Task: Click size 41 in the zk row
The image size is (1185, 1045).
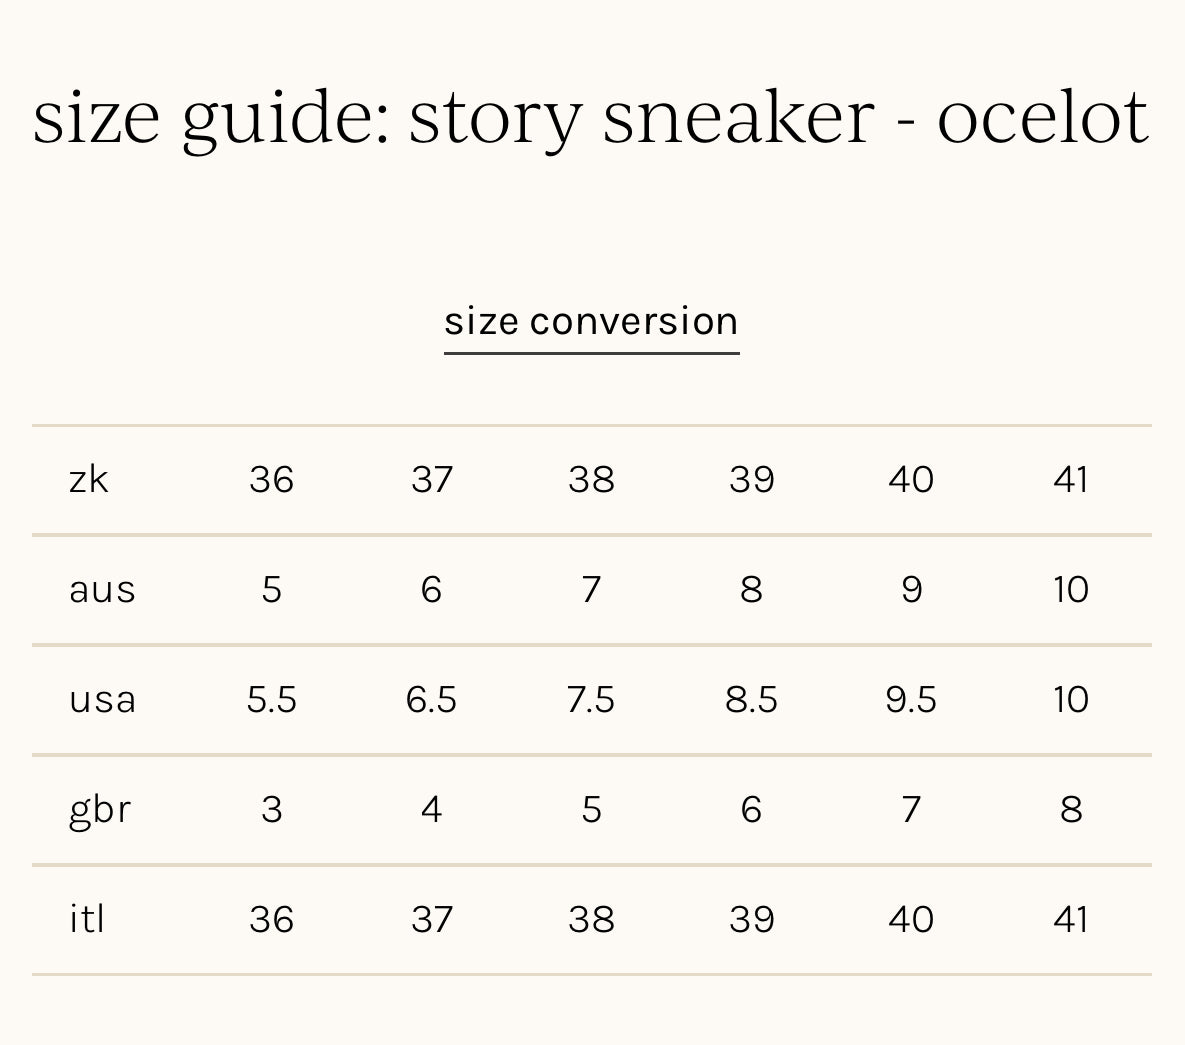Action: pos(1070,480)
